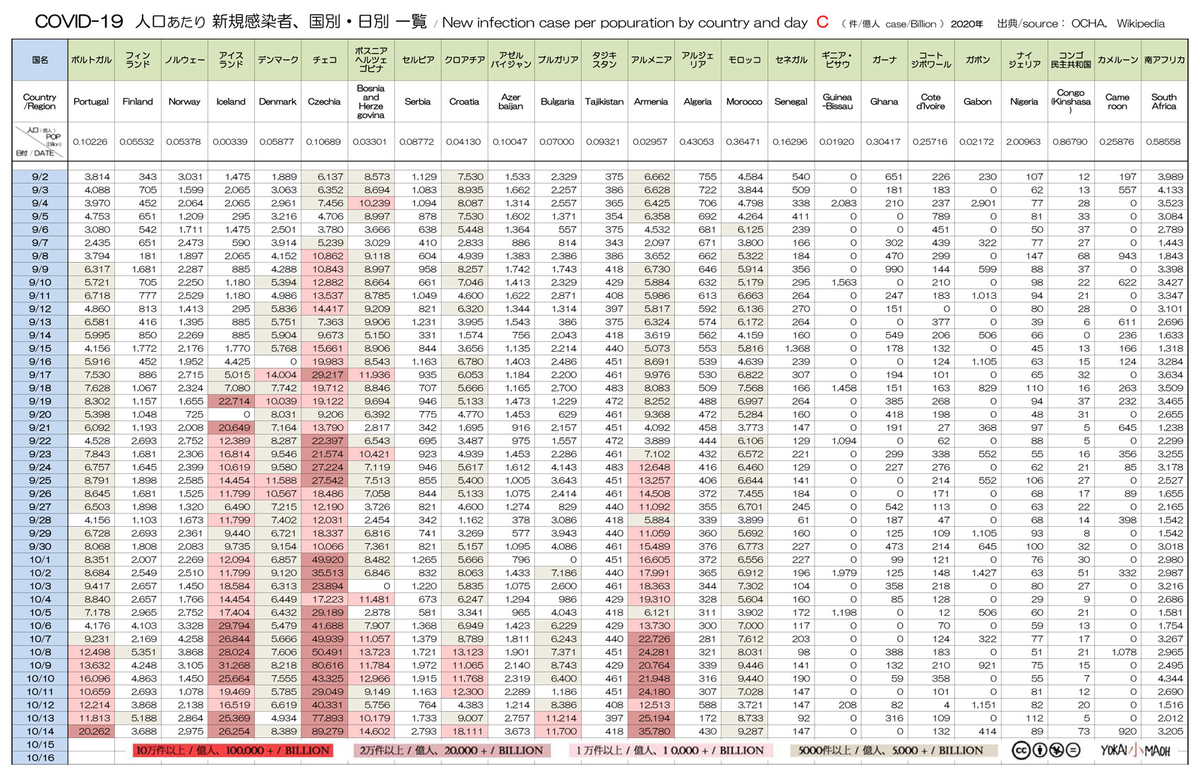
Task: Select the Bosnia and Herzegovina column header
Action: (369, 102)
